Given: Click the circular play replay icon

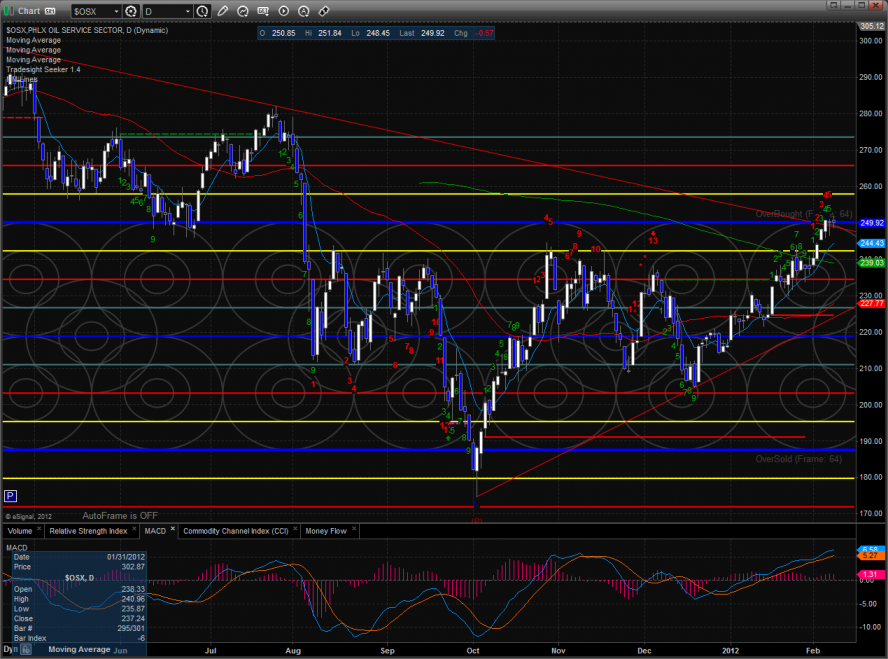Looking at the screenshot, I should pos(284,11).
